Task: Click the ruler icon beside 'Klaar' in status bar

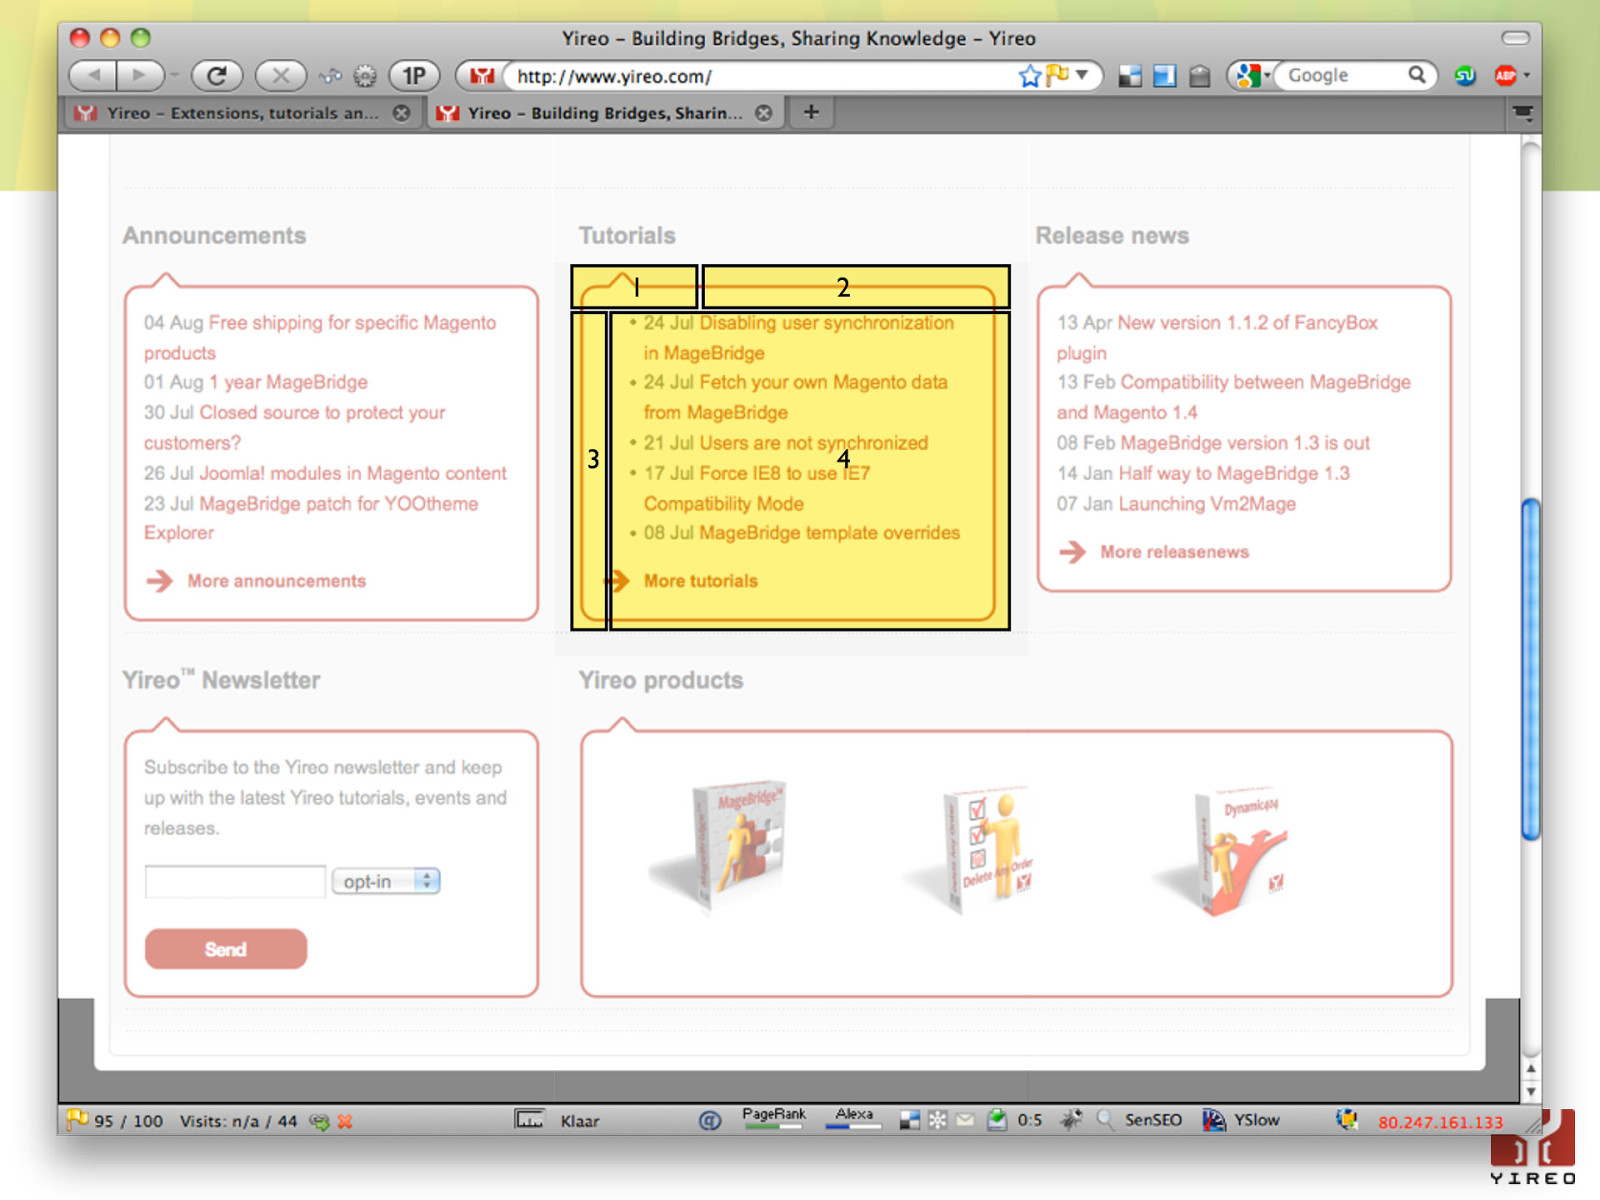Action: click(529, 1119)
